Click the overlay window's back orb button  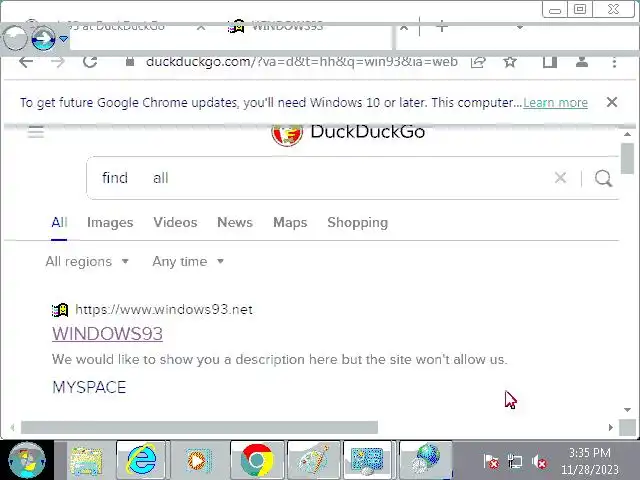15,38
